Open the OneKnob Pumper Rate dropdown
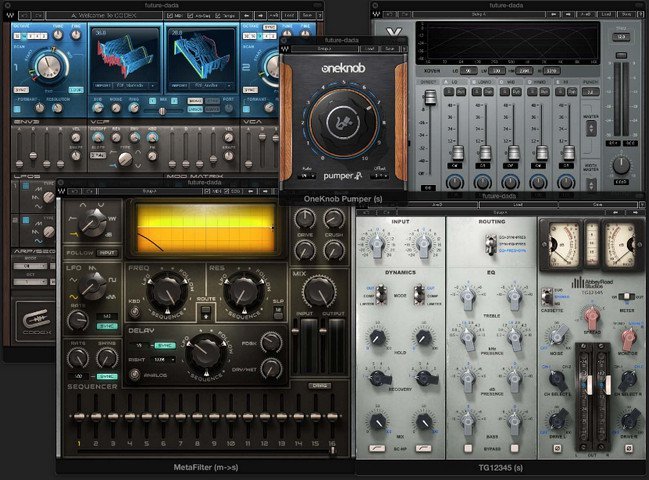Screen dimensions: 649x480 (x=308, y=176)
